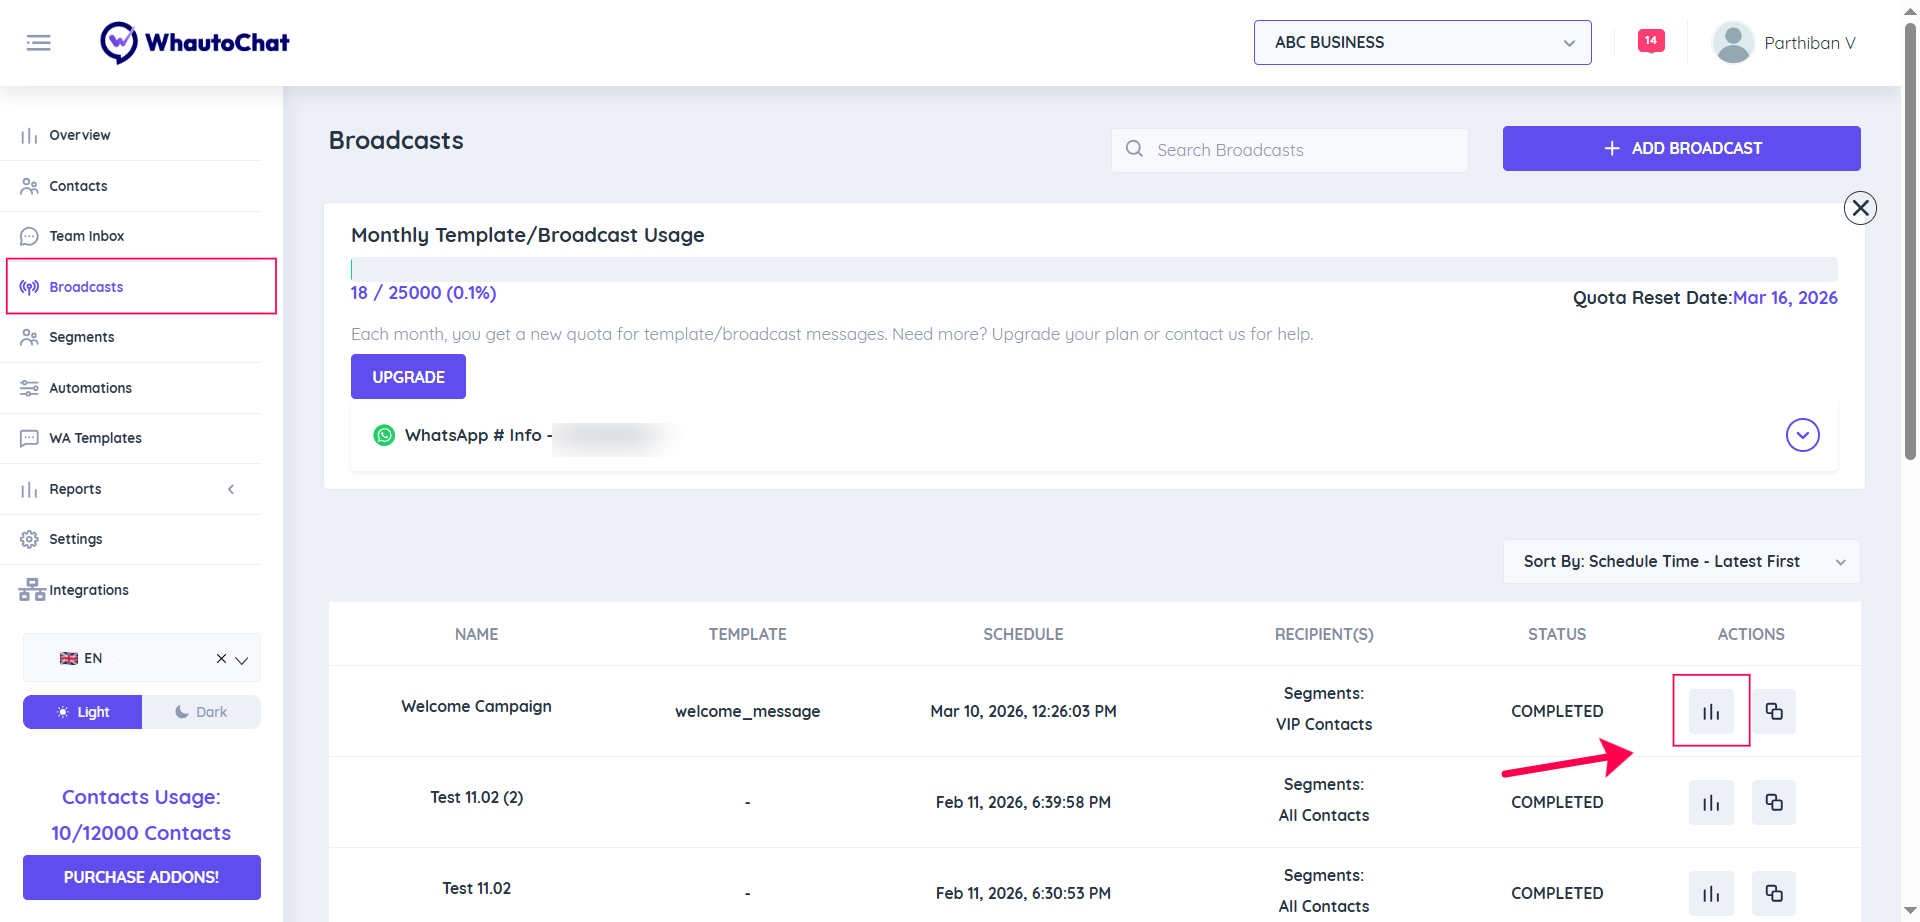Open the Segments section
Image resolution: width=1920 pixels, height=922 pixels.
80,337
